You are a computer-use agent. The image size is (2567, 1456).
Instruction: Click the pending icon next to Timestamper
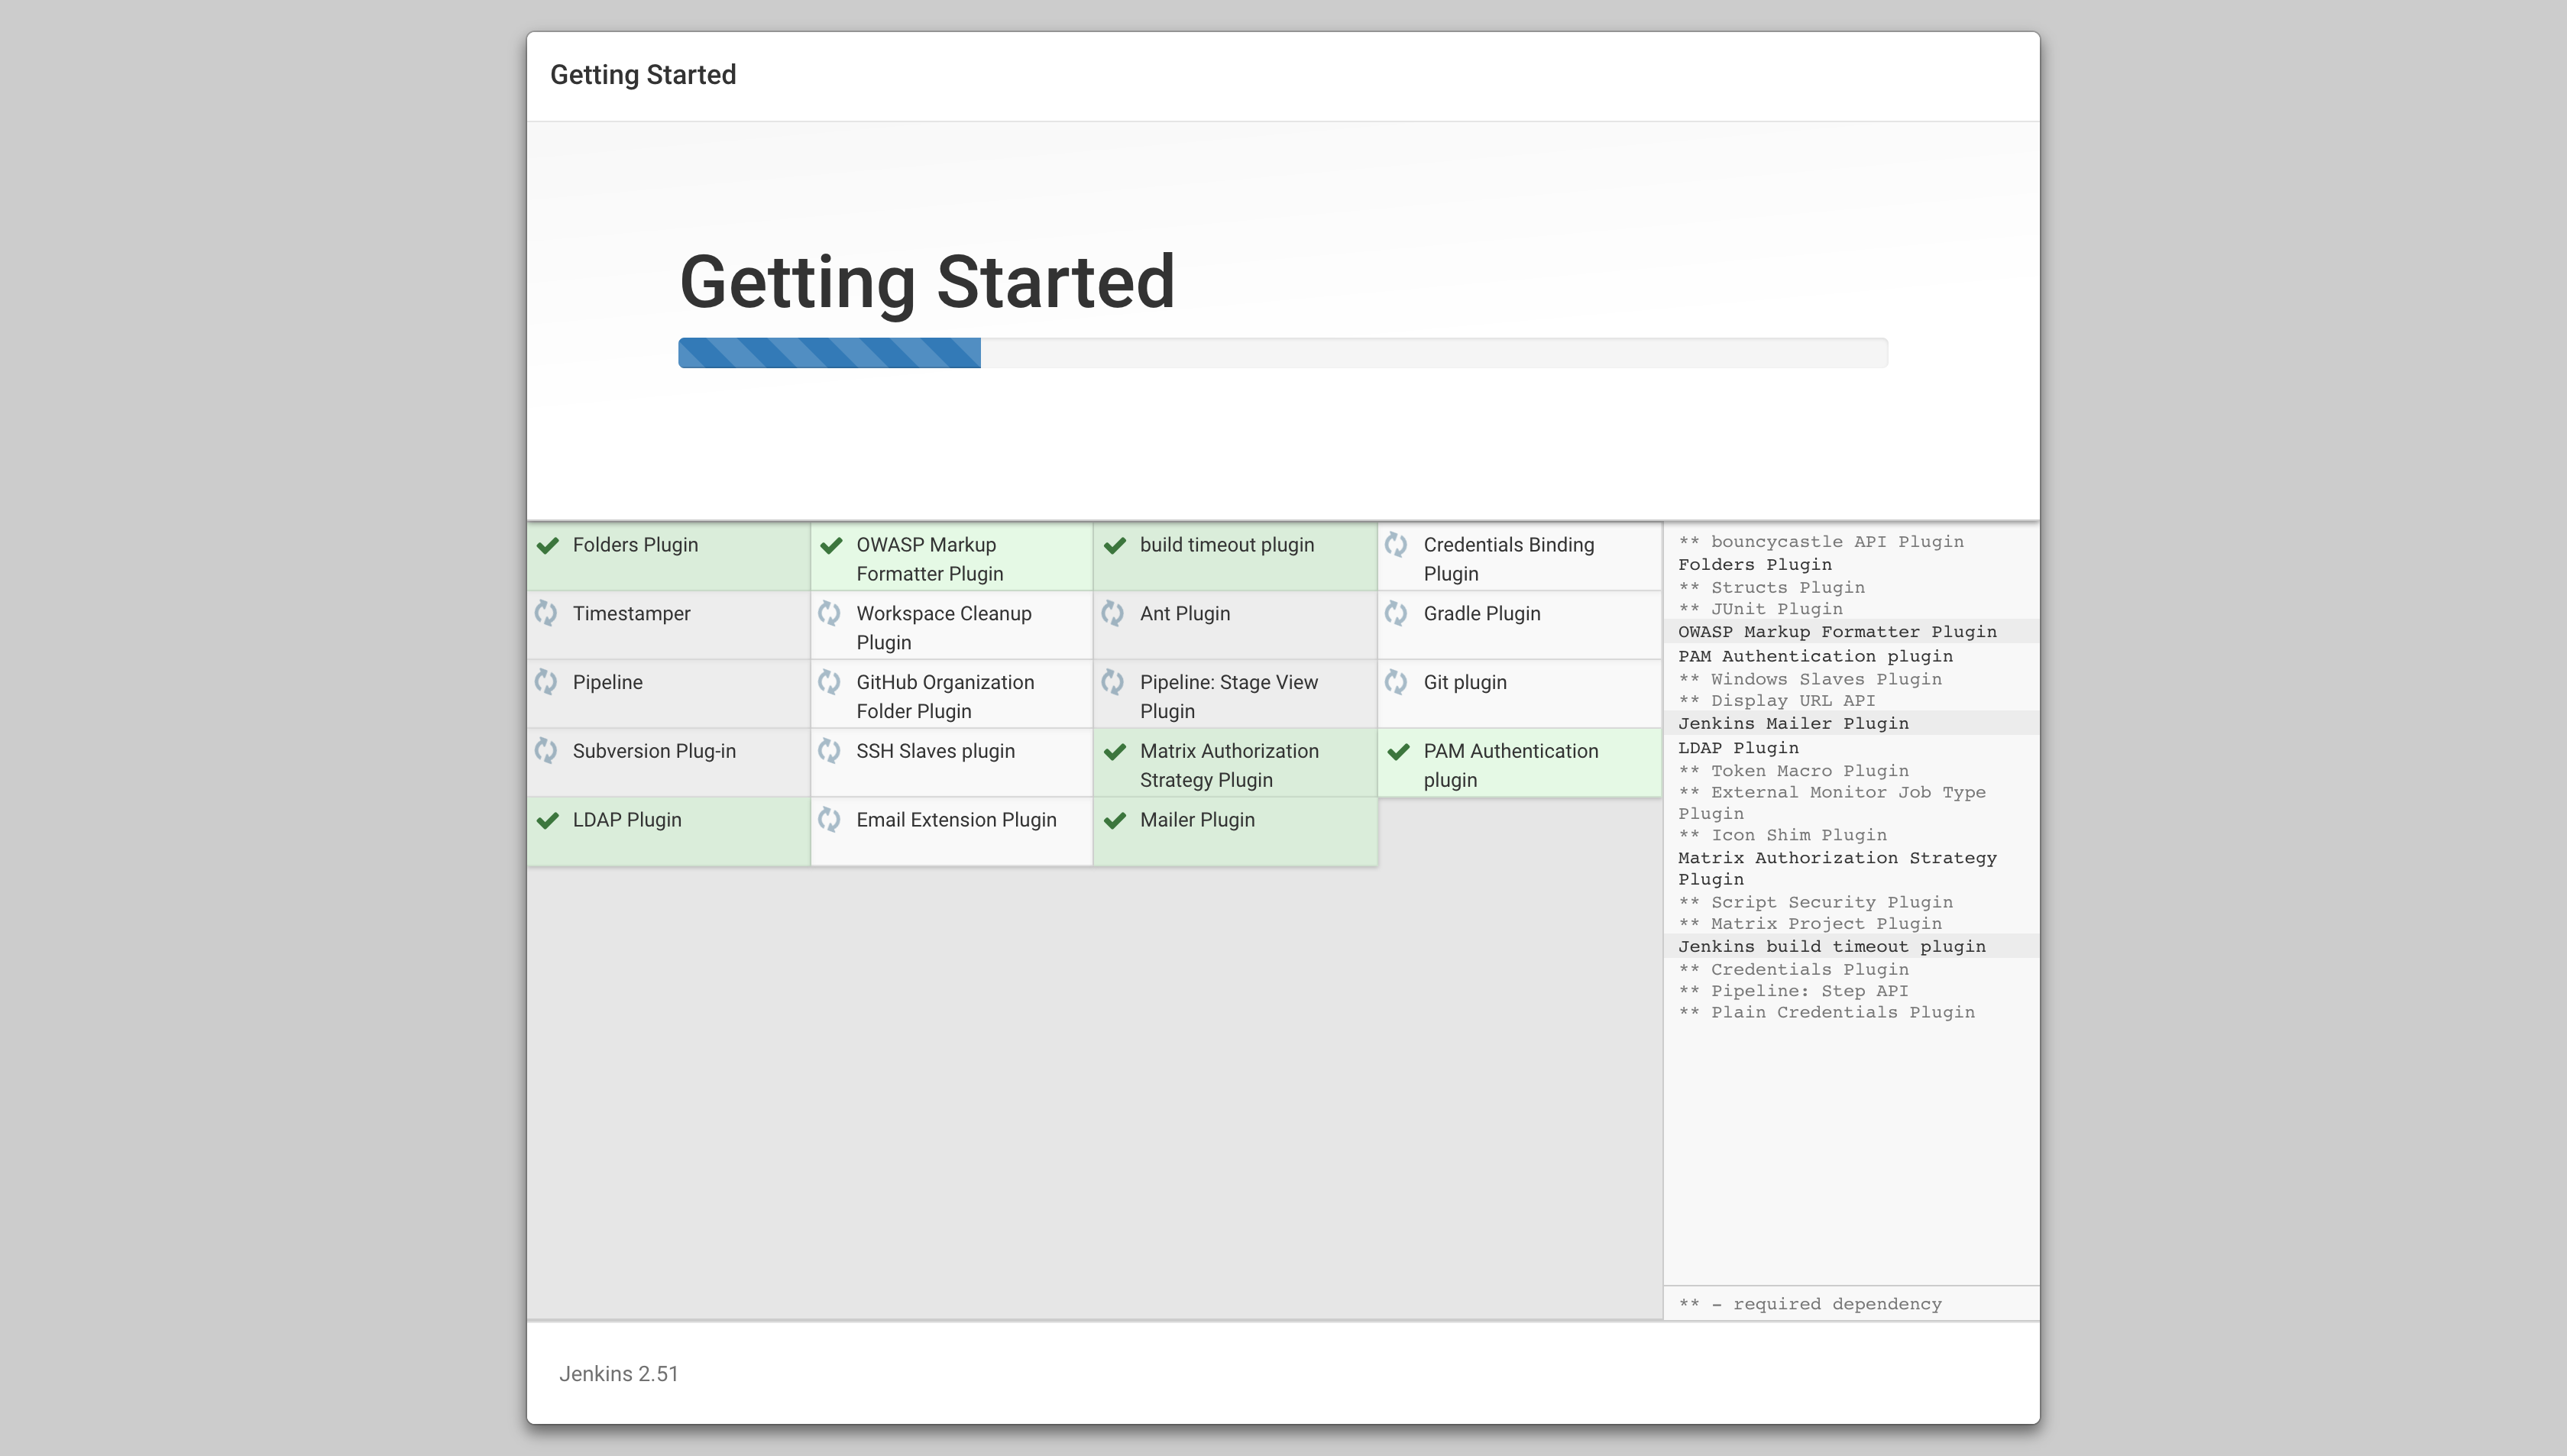[x=546, y=614]
